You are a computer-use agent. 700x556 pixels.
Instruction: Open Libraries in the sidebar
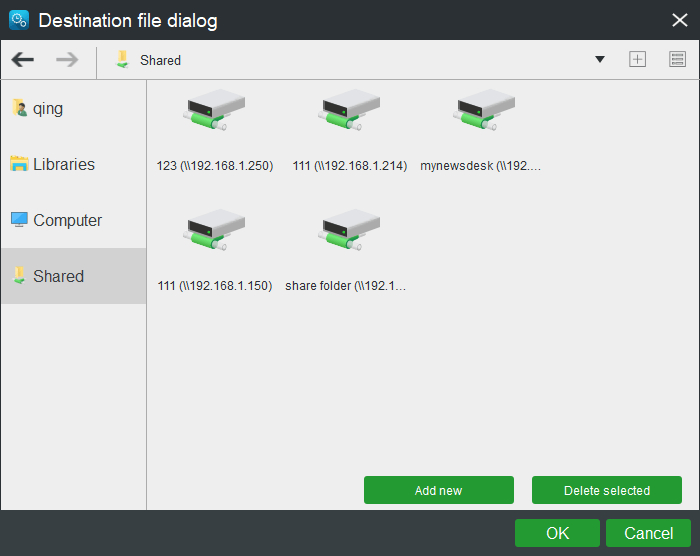pos(74,164)
